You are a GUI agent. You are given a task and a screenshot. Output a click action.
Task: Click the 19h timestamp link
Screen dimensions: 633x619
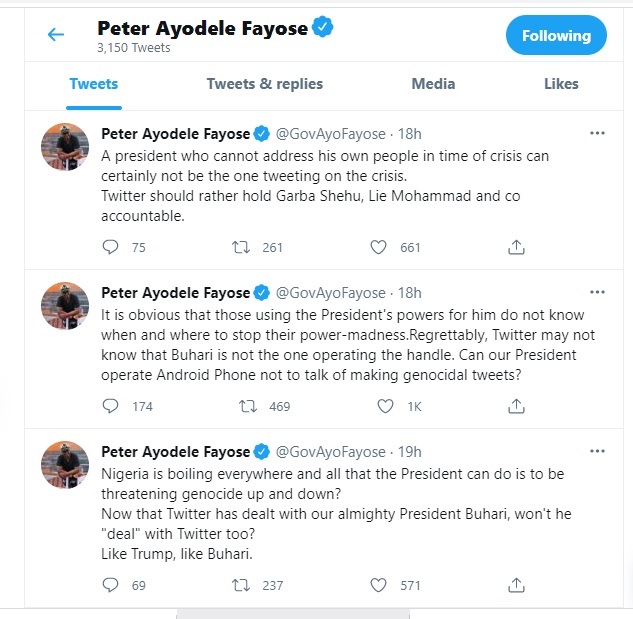click(409, 451)
